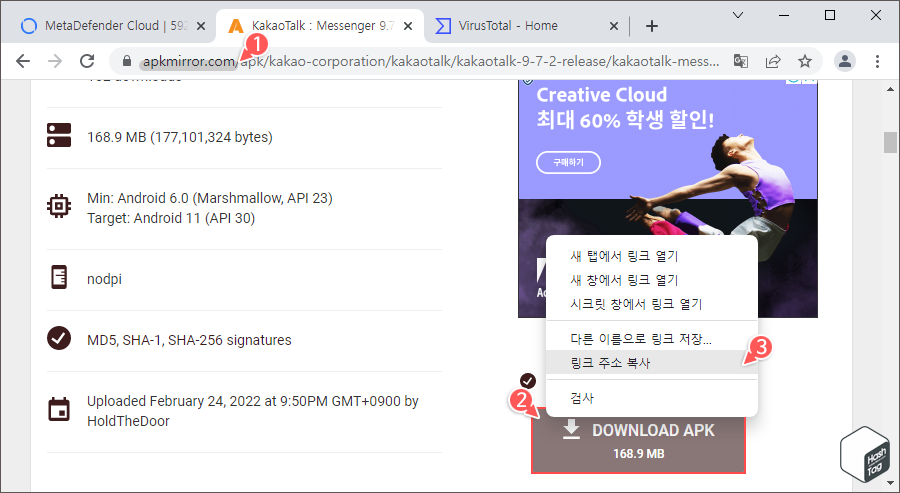Click the nodpi screen icon

[59, 277]
